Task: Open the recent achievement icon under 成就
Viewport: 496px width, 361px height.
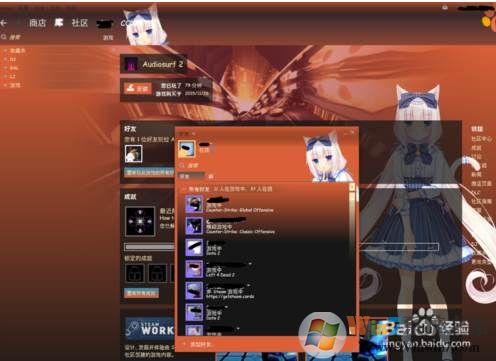Action: pos(140,221)
